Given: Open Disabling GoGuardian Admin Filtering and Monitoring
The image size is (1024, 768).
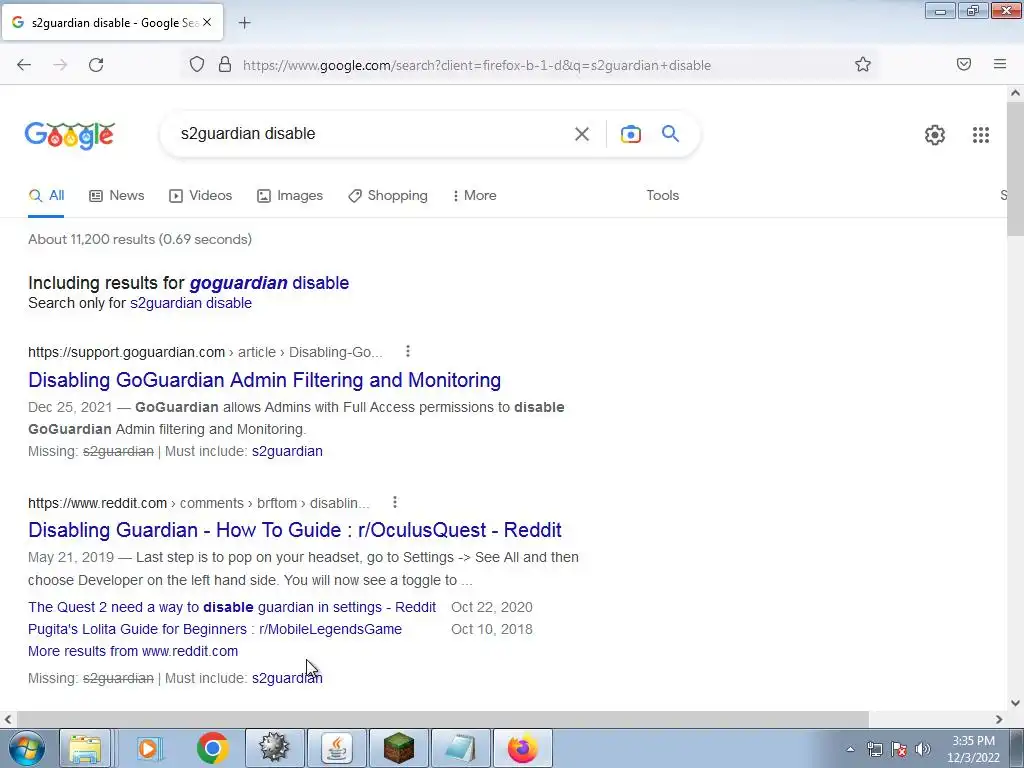Looking at the screenshot, I should point(264,380).
